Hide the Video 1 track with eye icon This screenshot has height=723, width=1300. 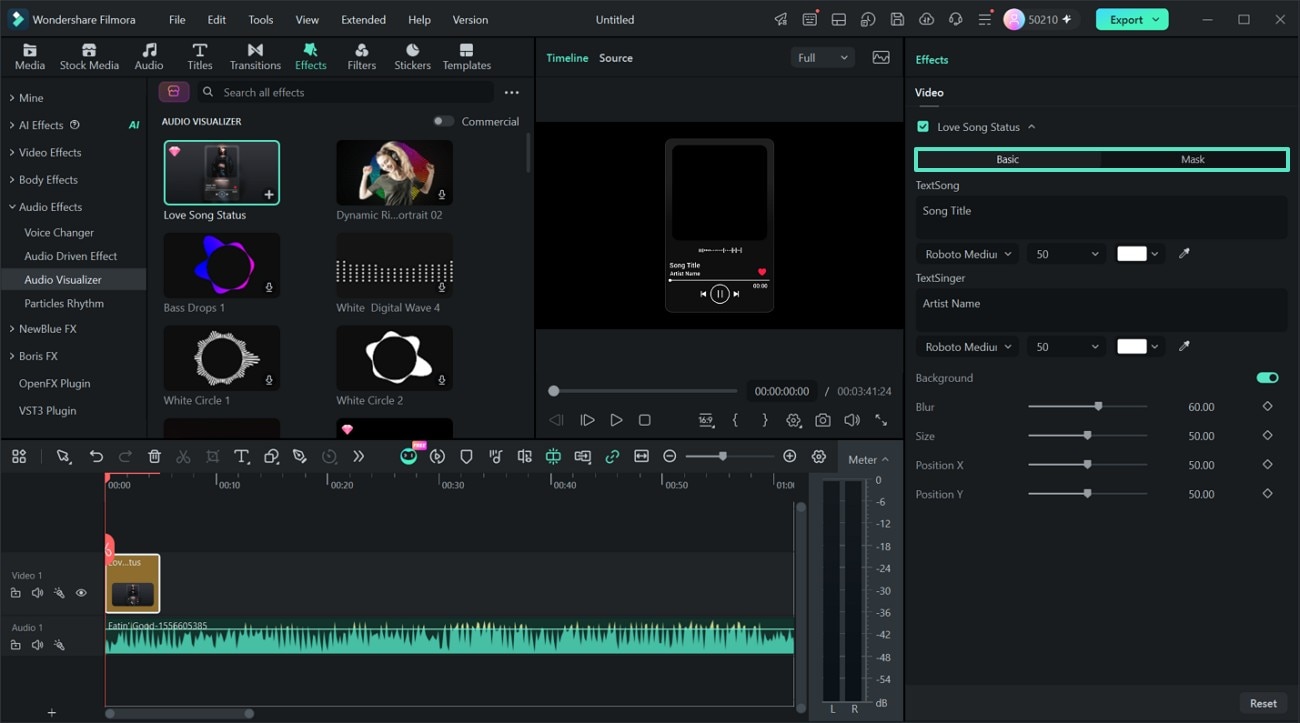coord(81,593)
